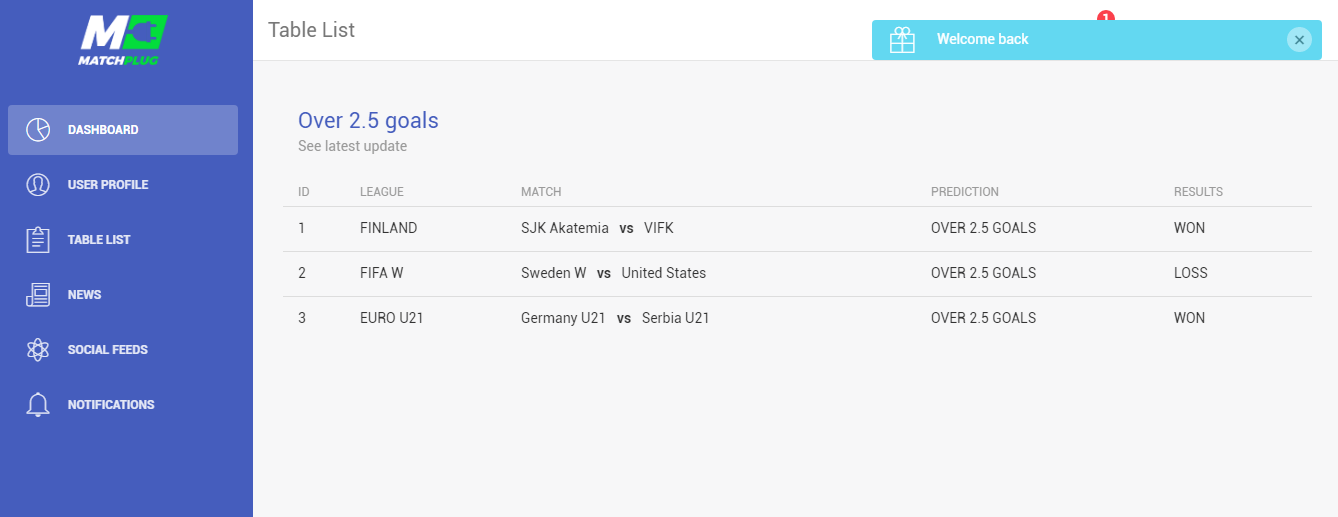Click the Table List clipboard icon
1338x517 pixels.
pyautogui.click(x=38, y=240)
